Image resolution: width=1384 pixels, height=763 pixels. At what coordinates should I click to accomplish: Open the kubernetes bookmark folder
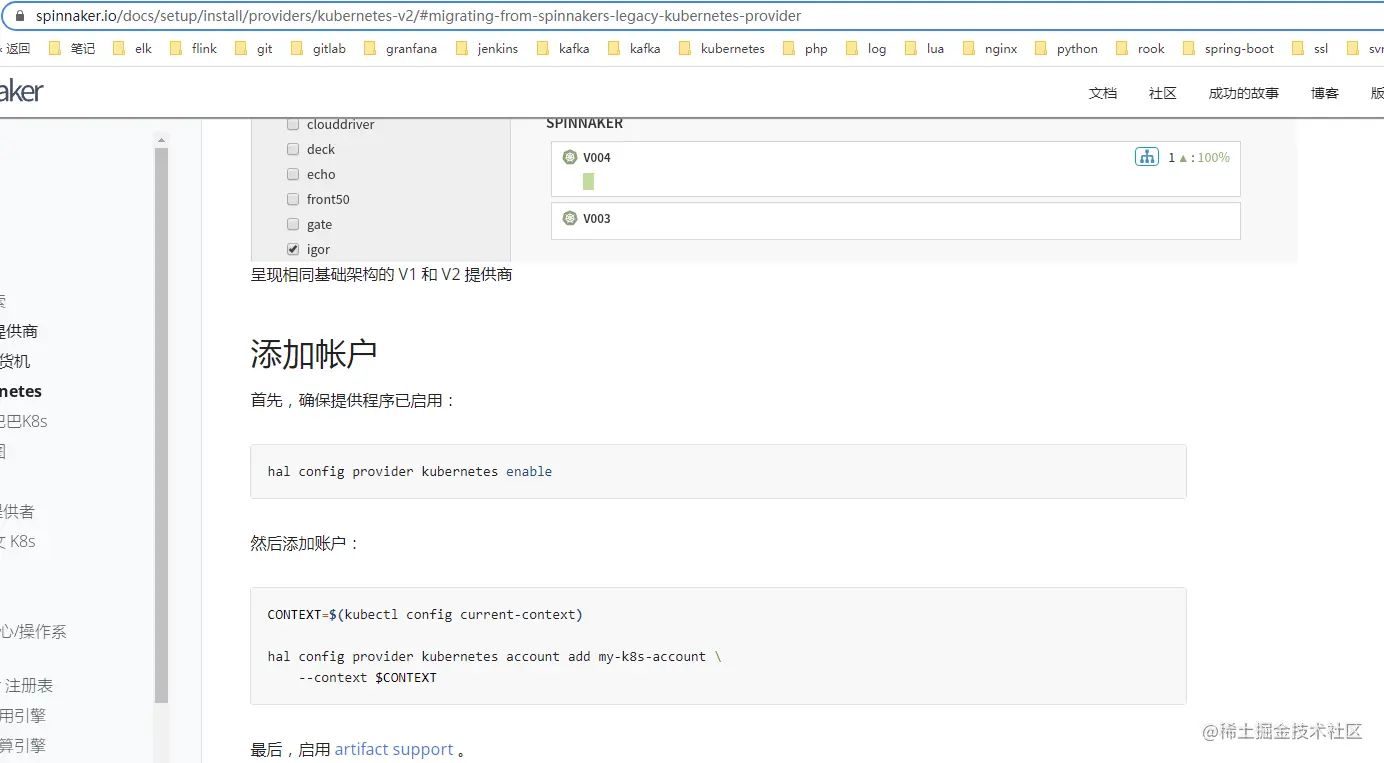coord(722,48)
